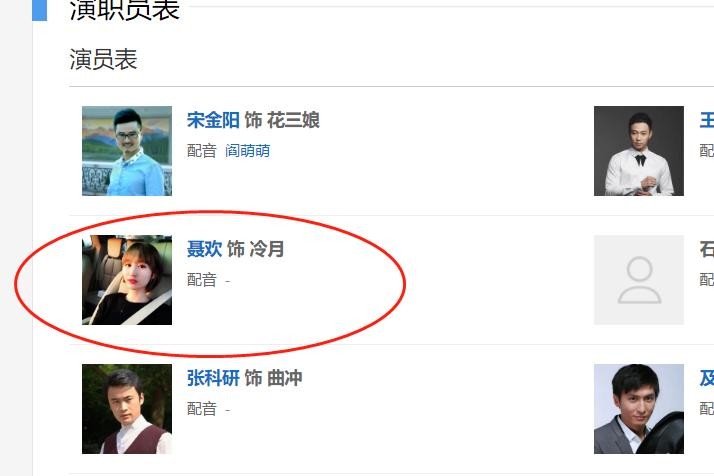
Task: Click role name 花三娘
Action: coord(293,120)
